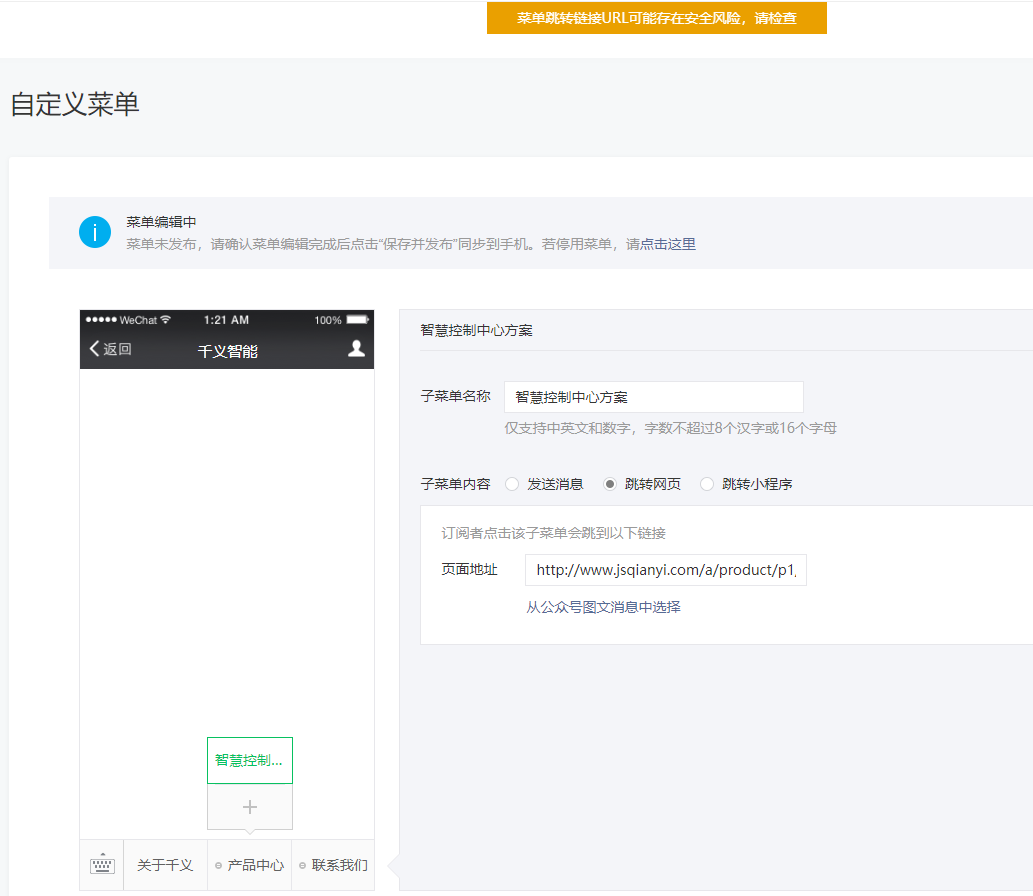Open the 关于千义 bottom menu
This screenshot has height=896, width=1033.
(165, 865)
